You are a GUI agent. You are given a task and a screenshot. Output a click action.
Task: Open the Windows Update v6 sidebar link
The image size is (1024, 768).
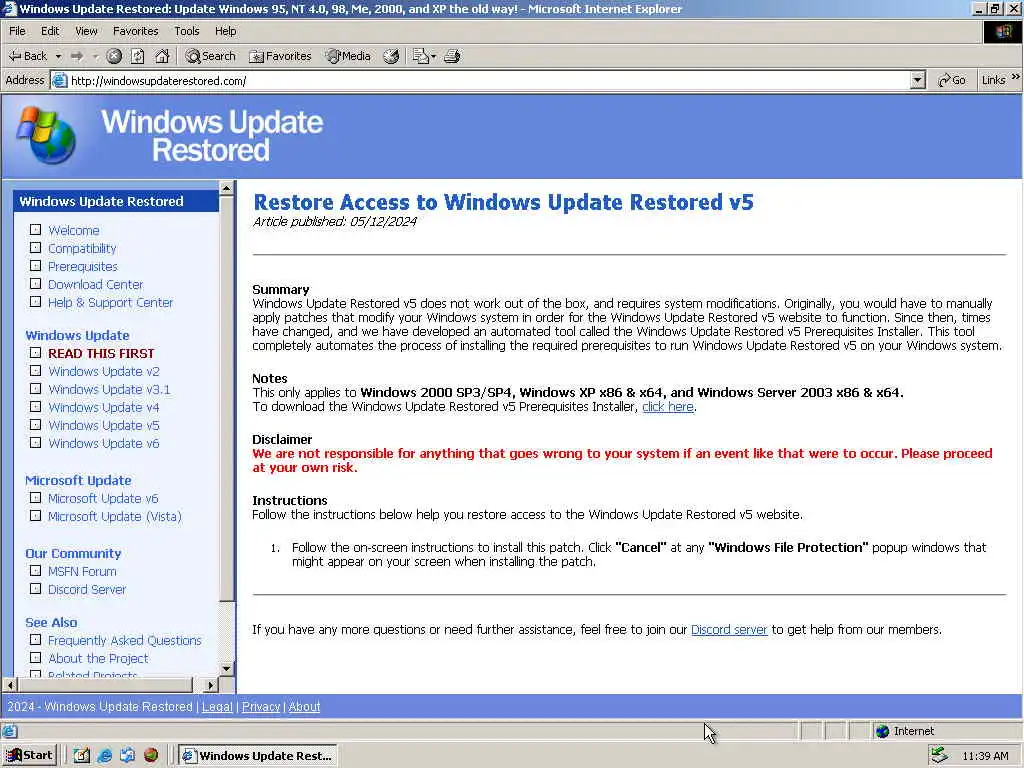pyautogui.click(x=104, y=443)
